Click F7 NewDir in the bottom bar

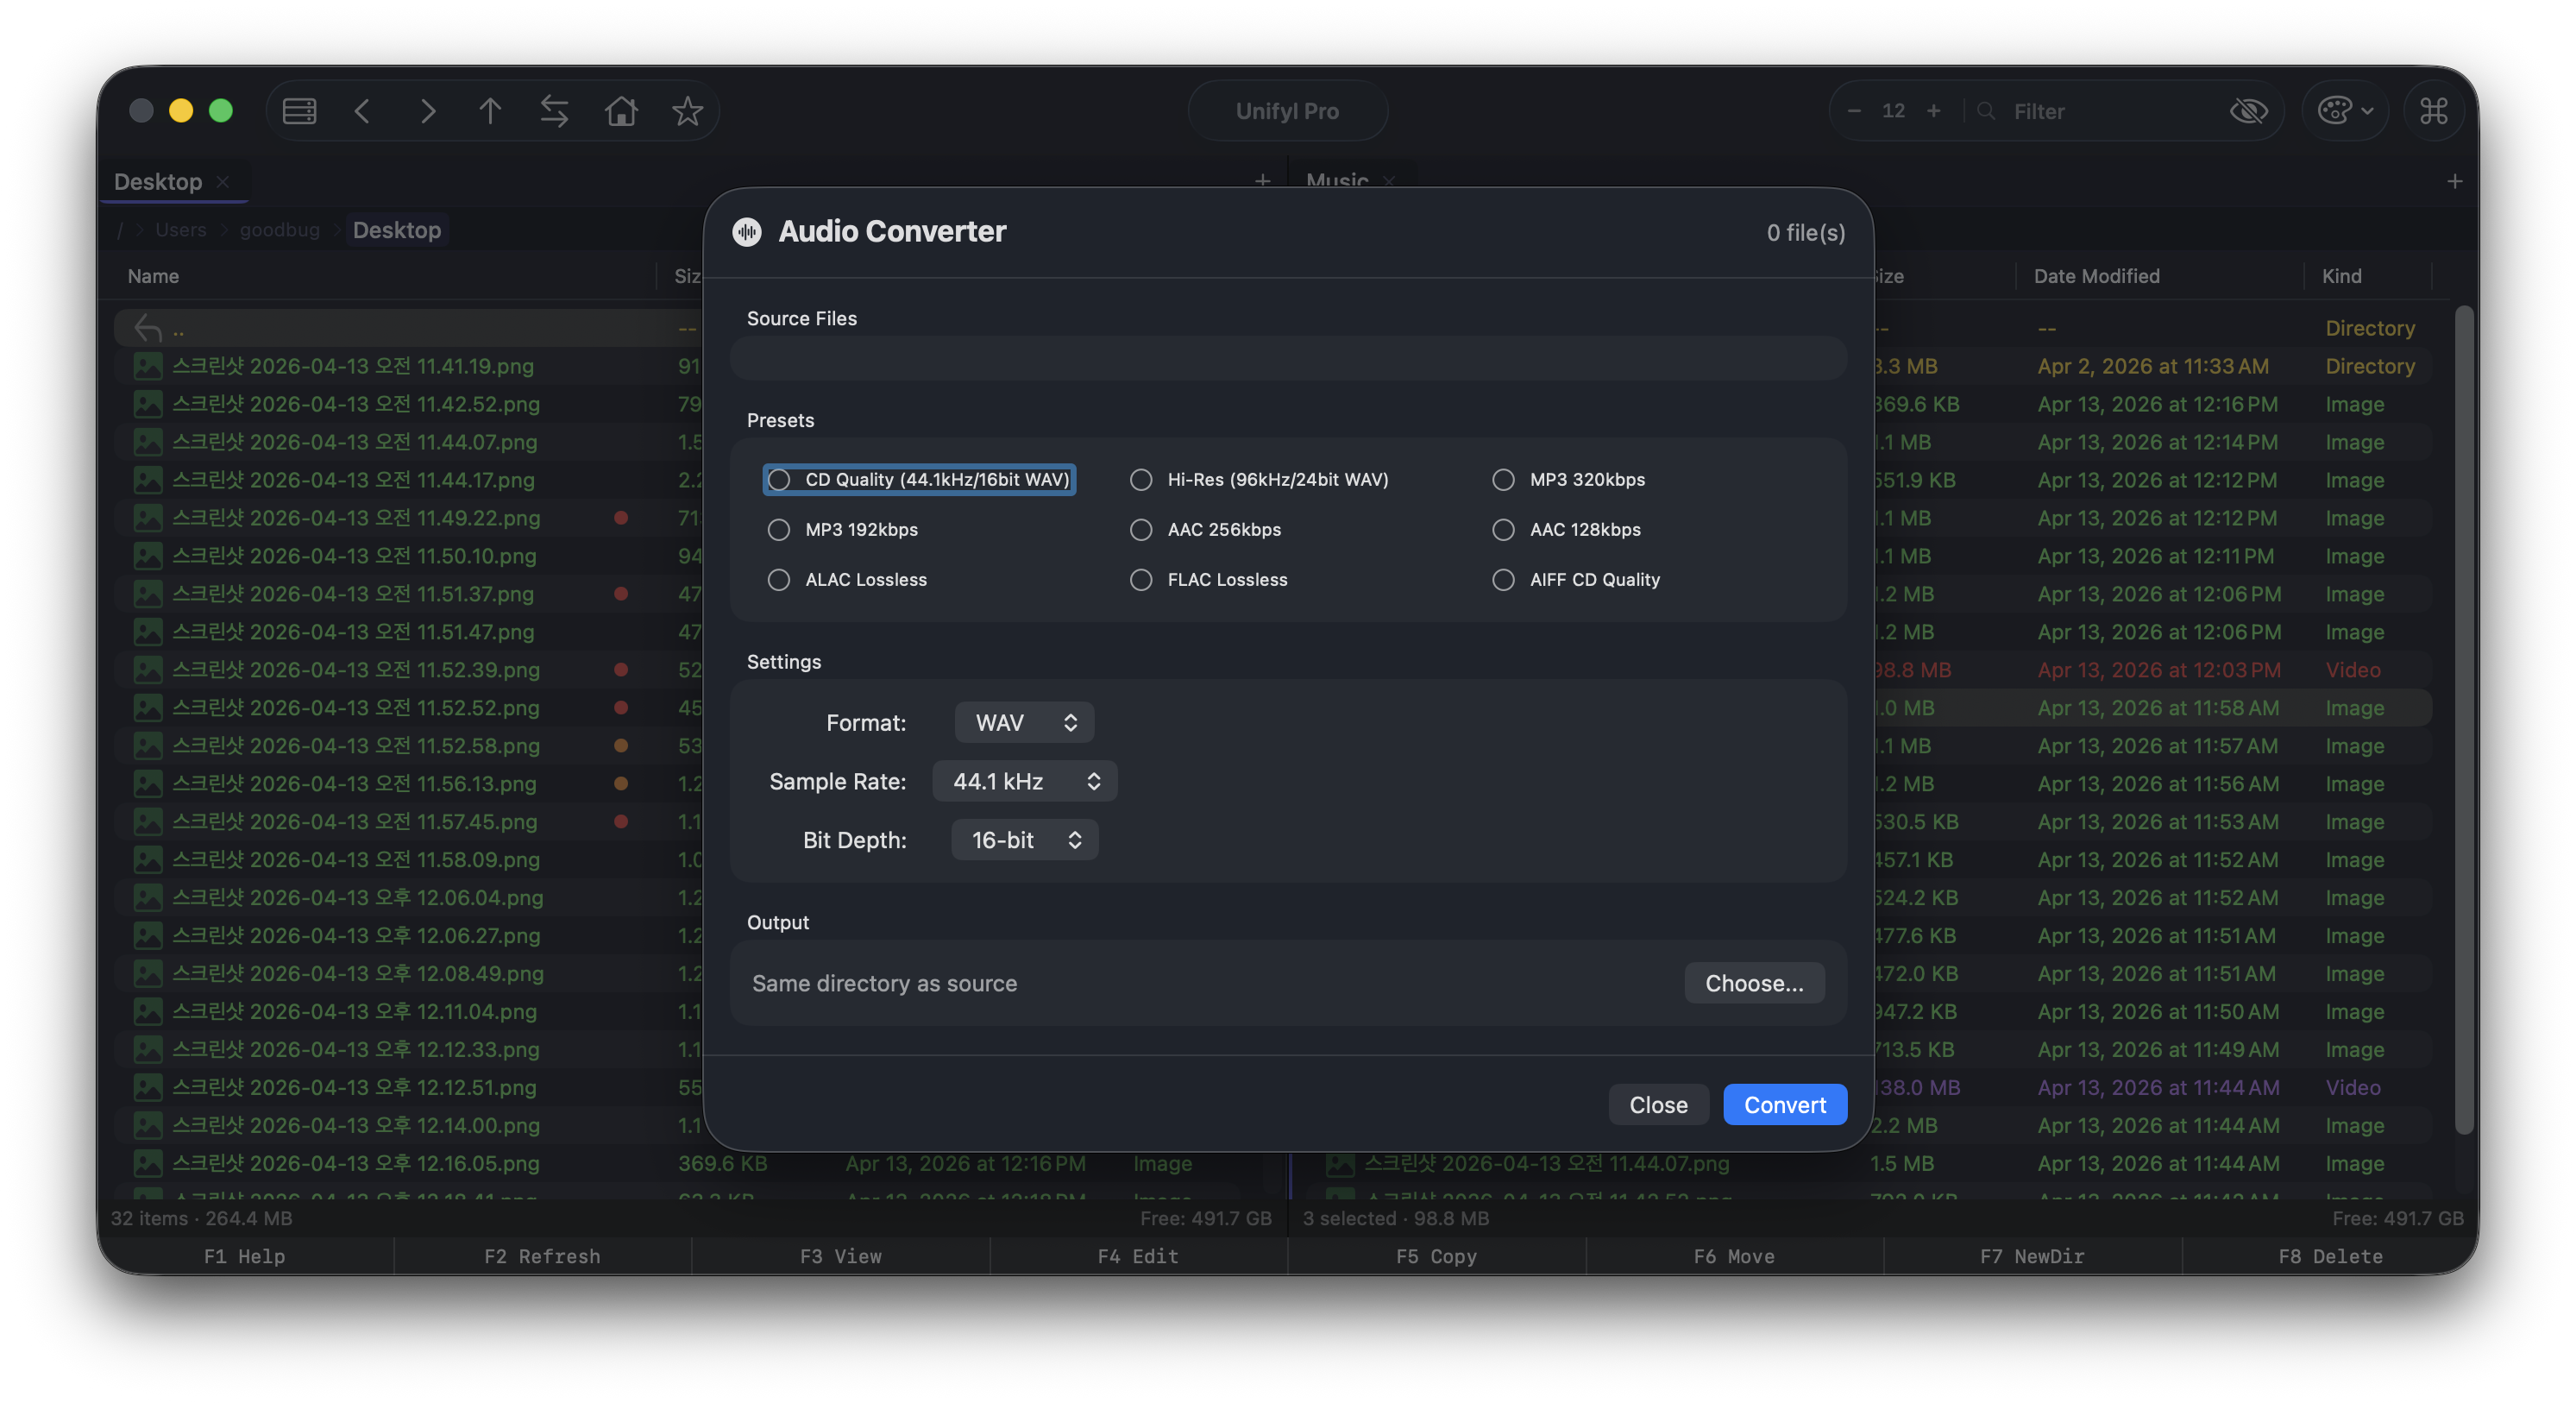tap(2032, 1257)
